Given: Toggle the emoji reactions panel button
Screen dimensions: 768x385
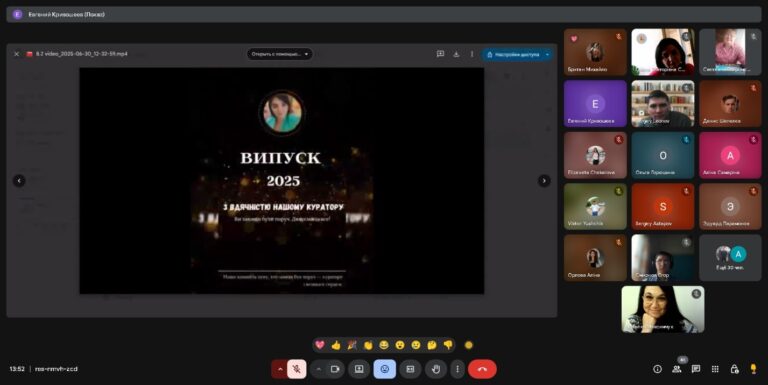Looking at the screenshot, I should [x=384, y=369].
